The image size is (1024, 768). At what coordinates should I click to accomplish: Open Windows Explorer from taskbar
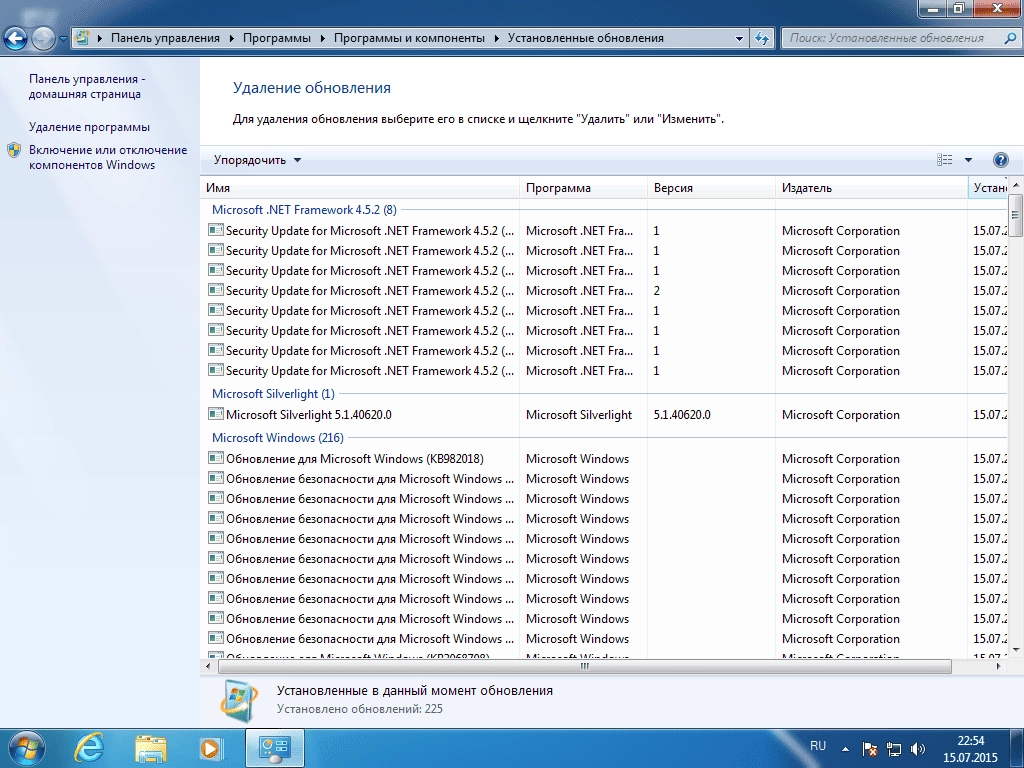pyautogui.click(x=151, y=748)
